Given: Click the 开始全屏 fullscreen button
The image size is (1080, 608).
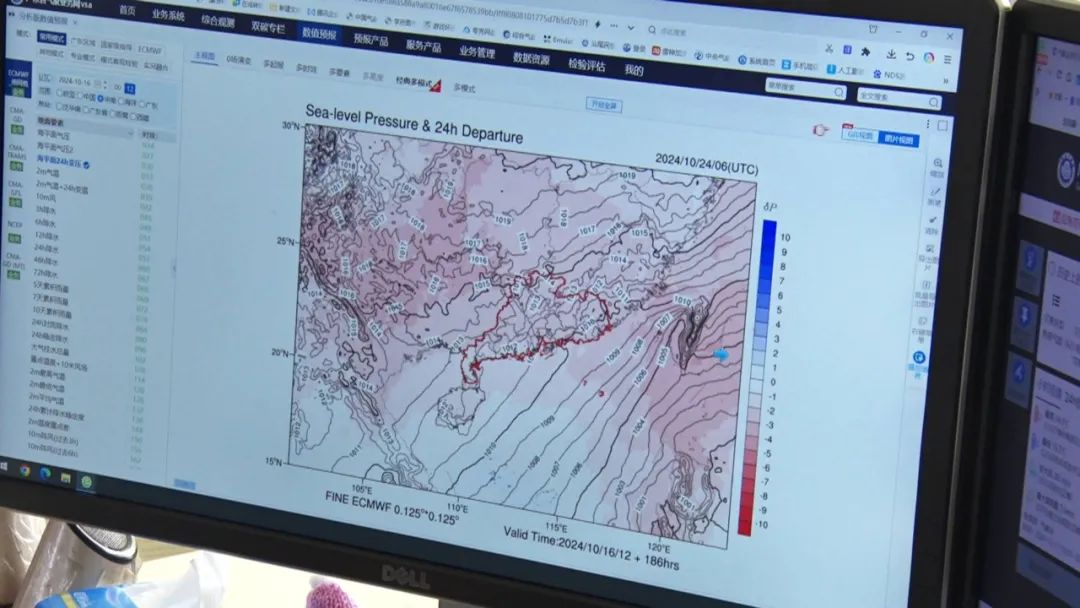Looking at the screenshot, I should [604, 105].
